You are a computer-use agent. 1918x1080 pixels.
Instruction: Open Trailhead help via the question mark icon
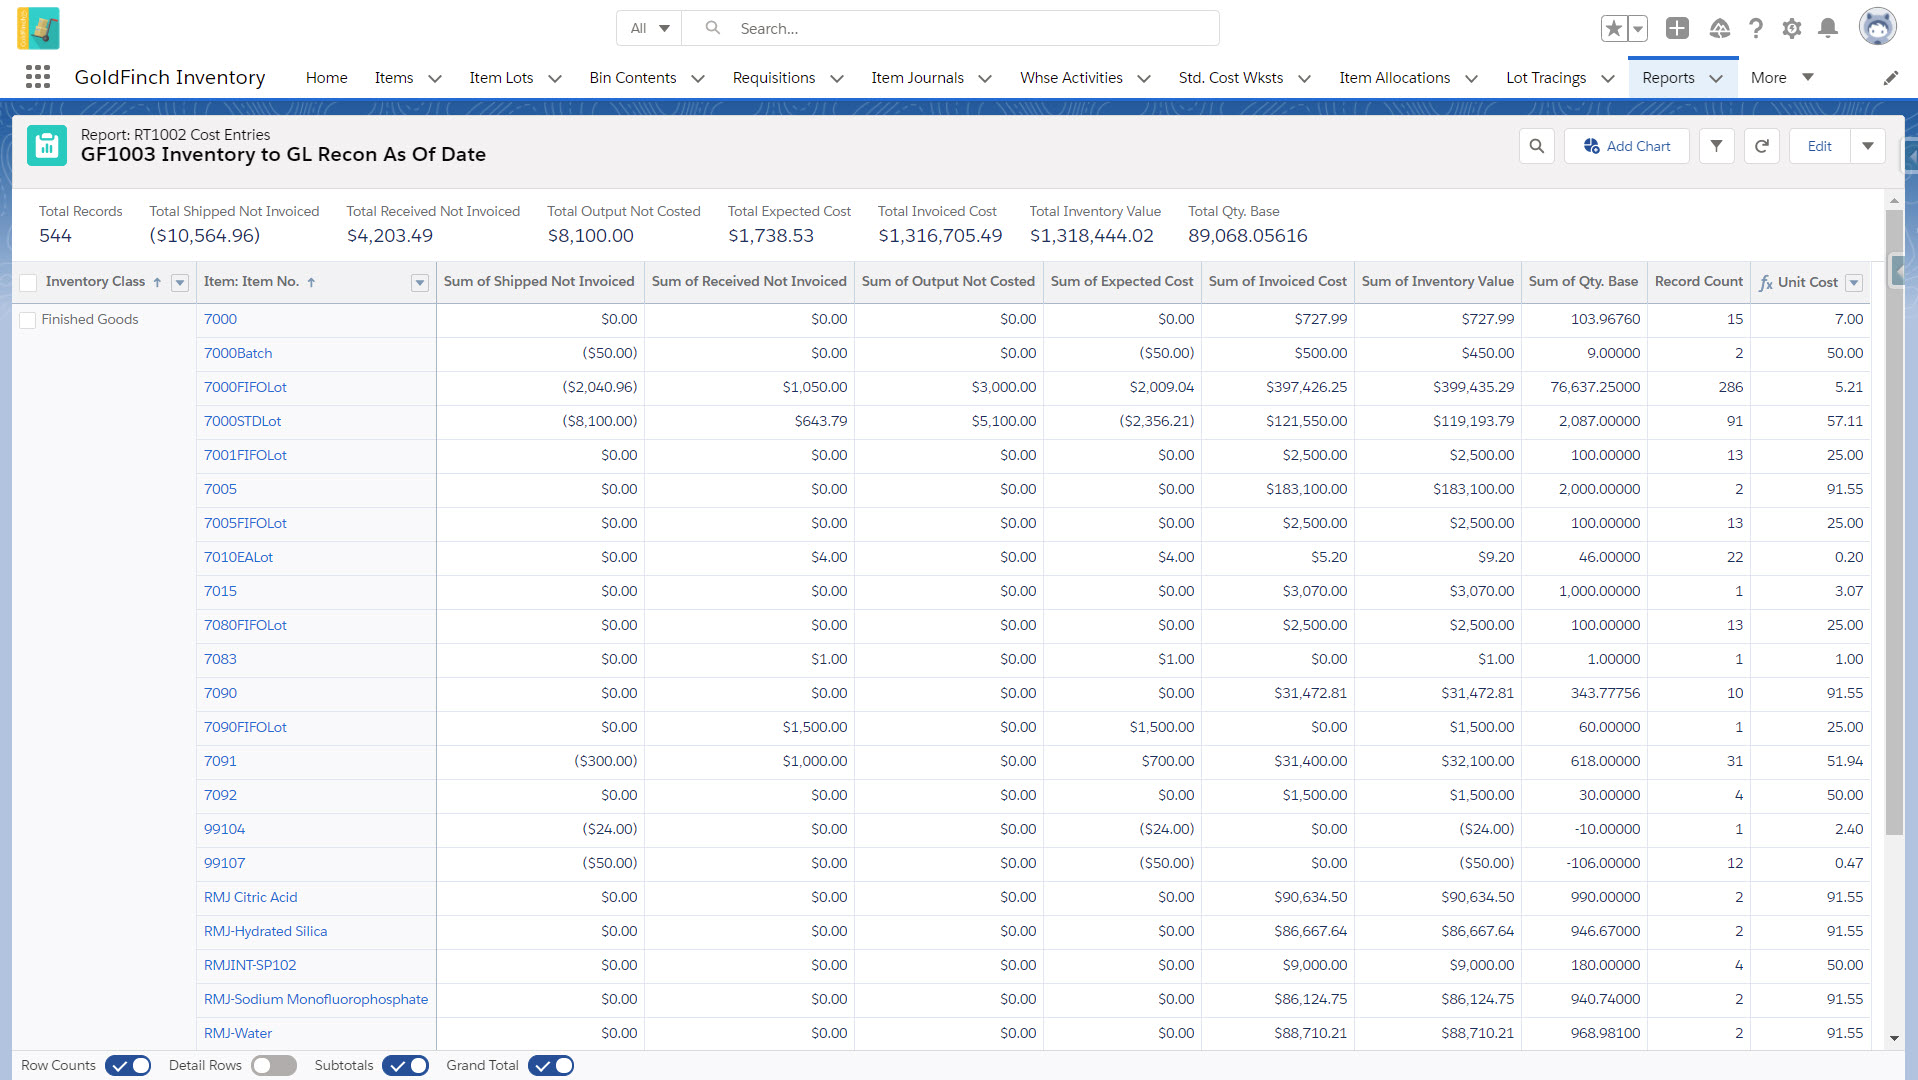(1756, 28)
